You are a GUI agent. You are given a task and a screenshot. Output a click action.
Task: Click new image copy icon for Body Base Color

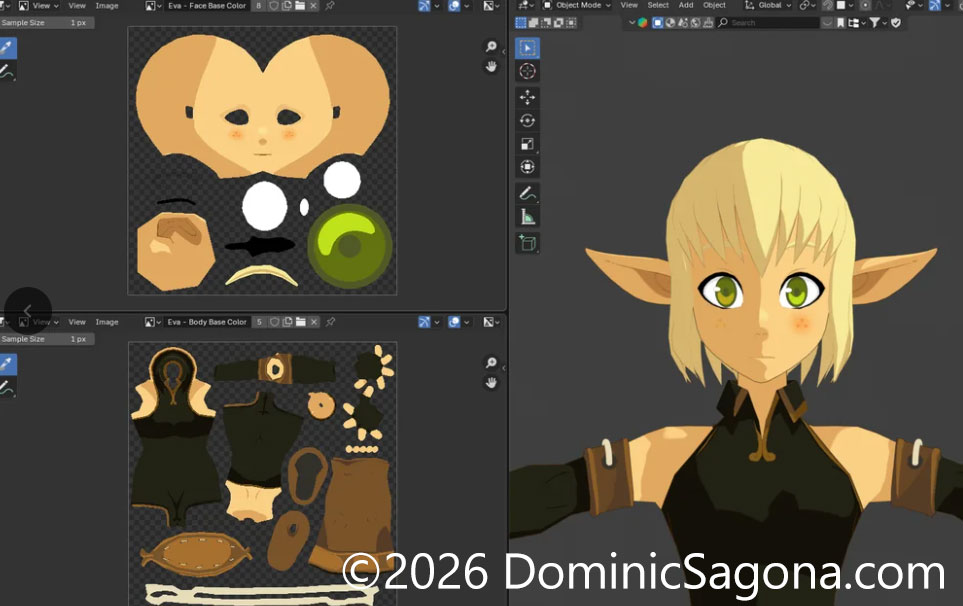[287, 322]
